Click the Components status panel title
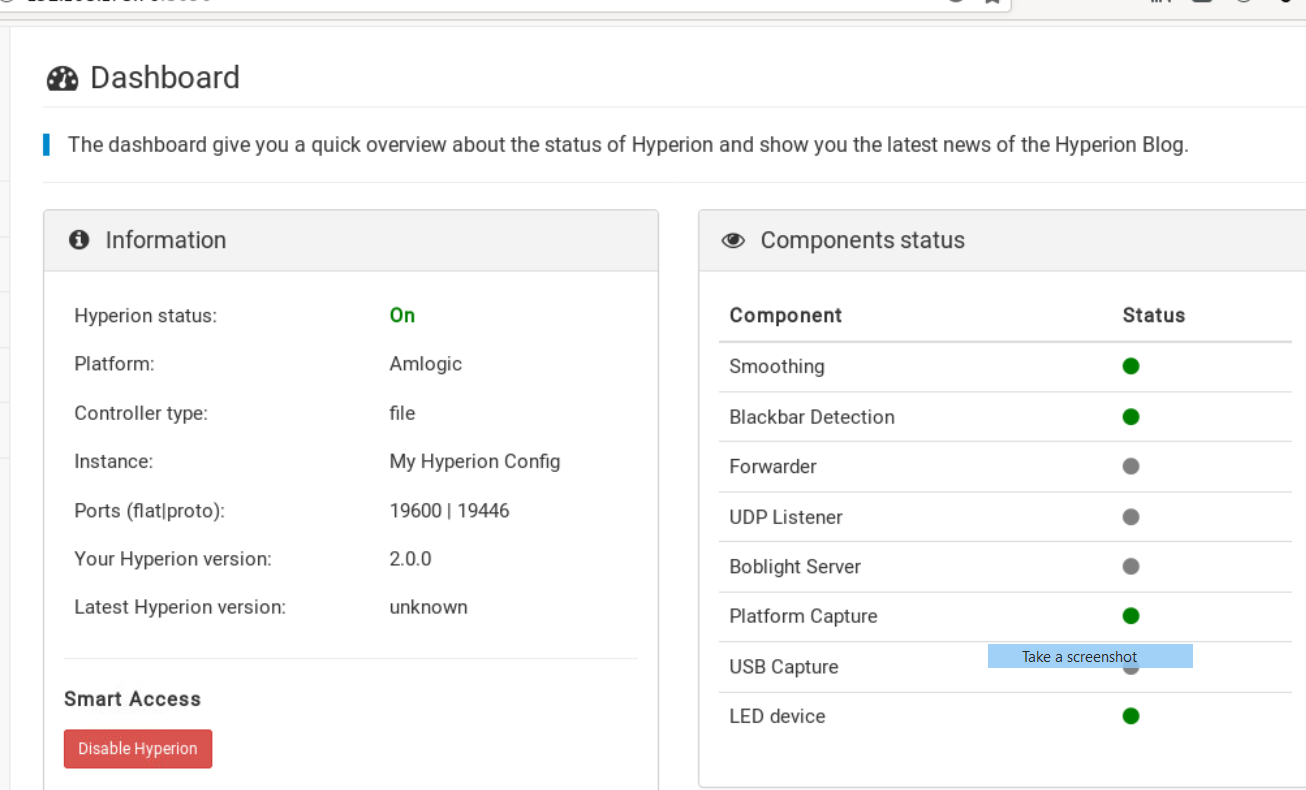This screenshot has width=1306, height=790. point(863,240)
